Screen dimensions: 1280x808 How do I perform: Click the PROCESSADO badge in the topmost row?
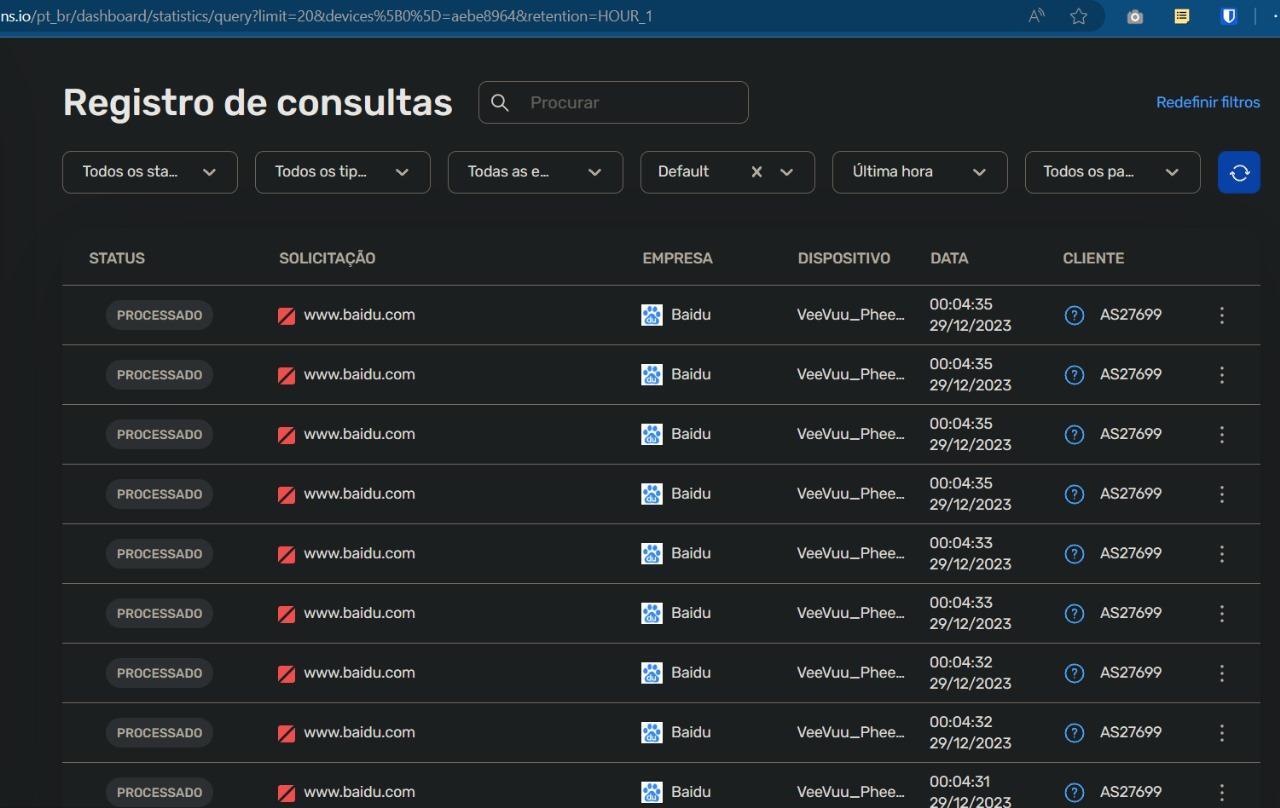pyautogui.click(x=159, y=315)
